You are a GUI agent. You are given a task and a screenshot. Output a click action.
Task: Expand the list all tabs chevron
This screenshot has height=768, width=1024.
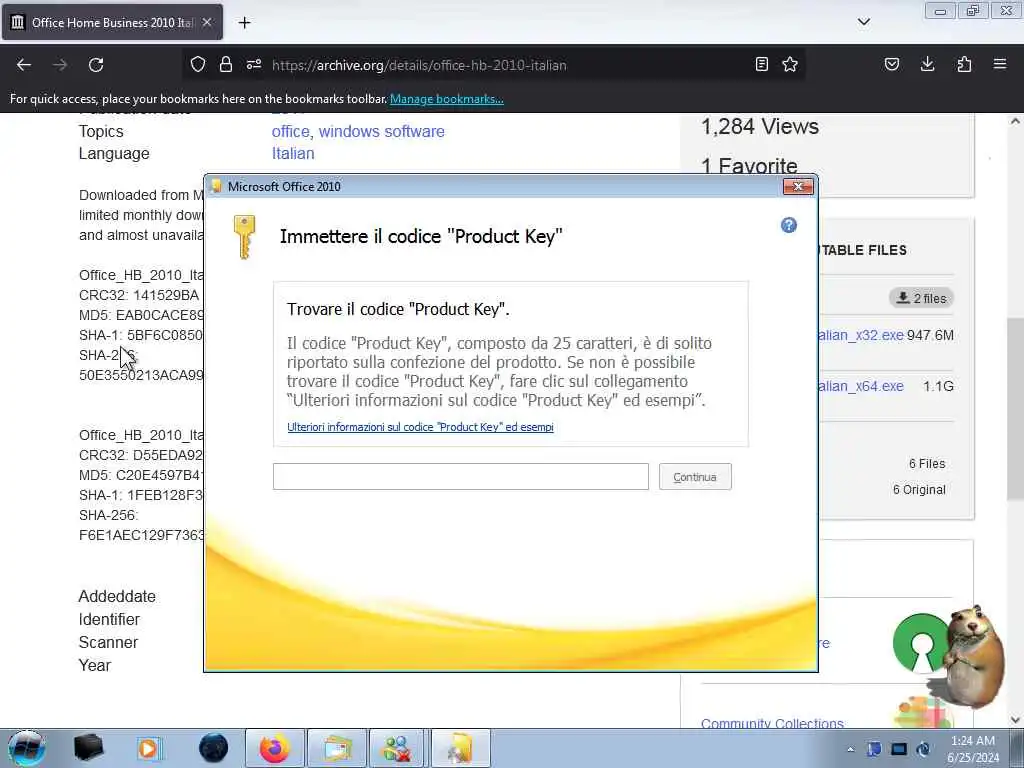863,22
